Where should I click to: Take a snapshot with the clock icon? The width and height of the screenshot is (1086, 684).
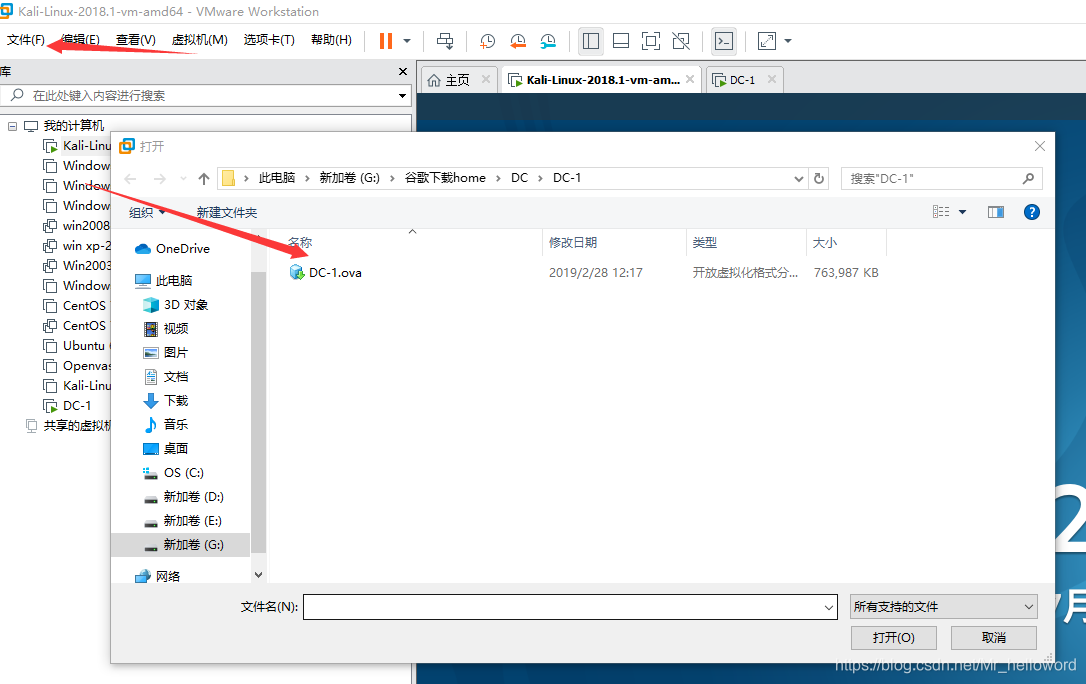click(x=488, y=41)
